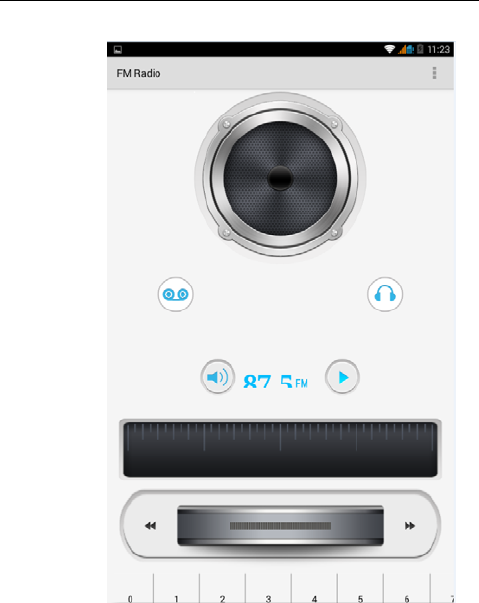The width and height of the screenshot is (479, 603).
Task: Tap the Wi-Fi status bar icon
Action: pos(389,49)
